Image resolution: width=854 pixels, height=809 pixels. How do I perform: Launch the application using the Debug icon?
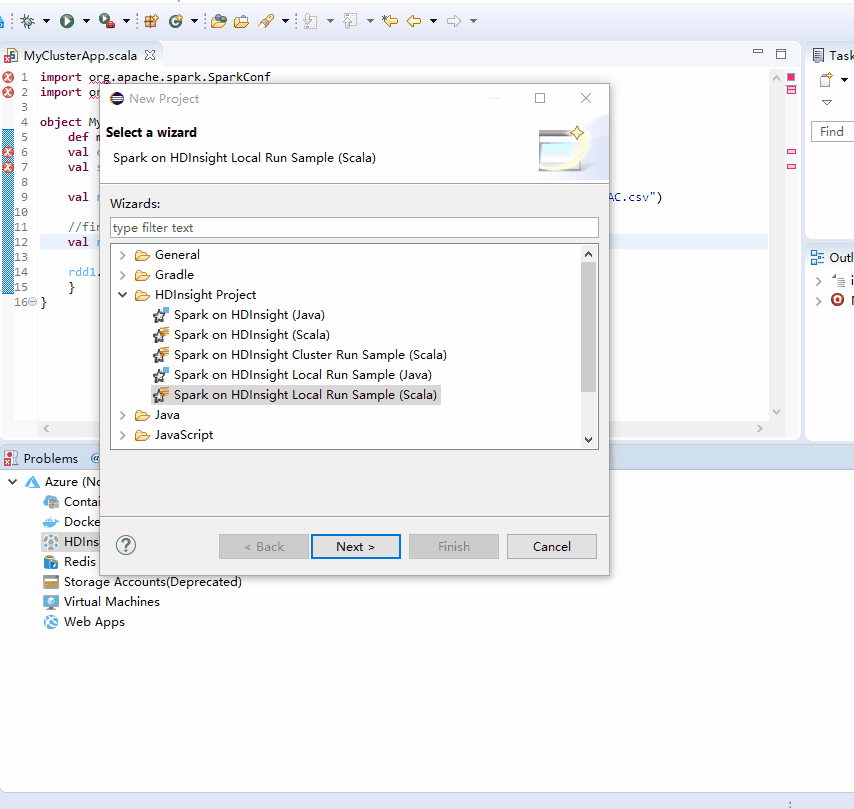point(27,20)
